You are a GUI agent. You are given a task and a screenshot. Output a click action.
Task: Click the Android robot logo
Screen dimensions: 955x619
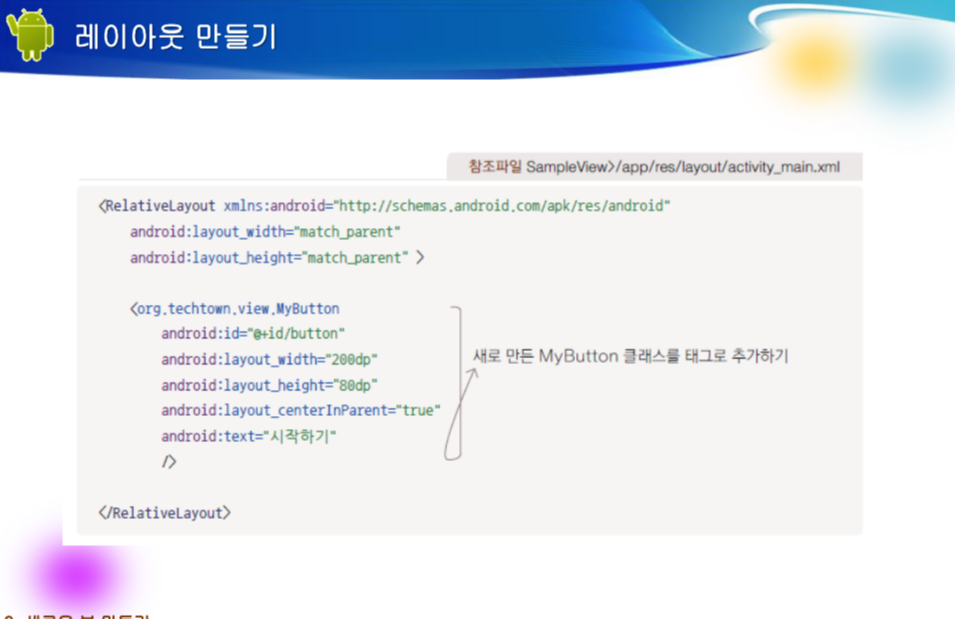click(30, 35)
